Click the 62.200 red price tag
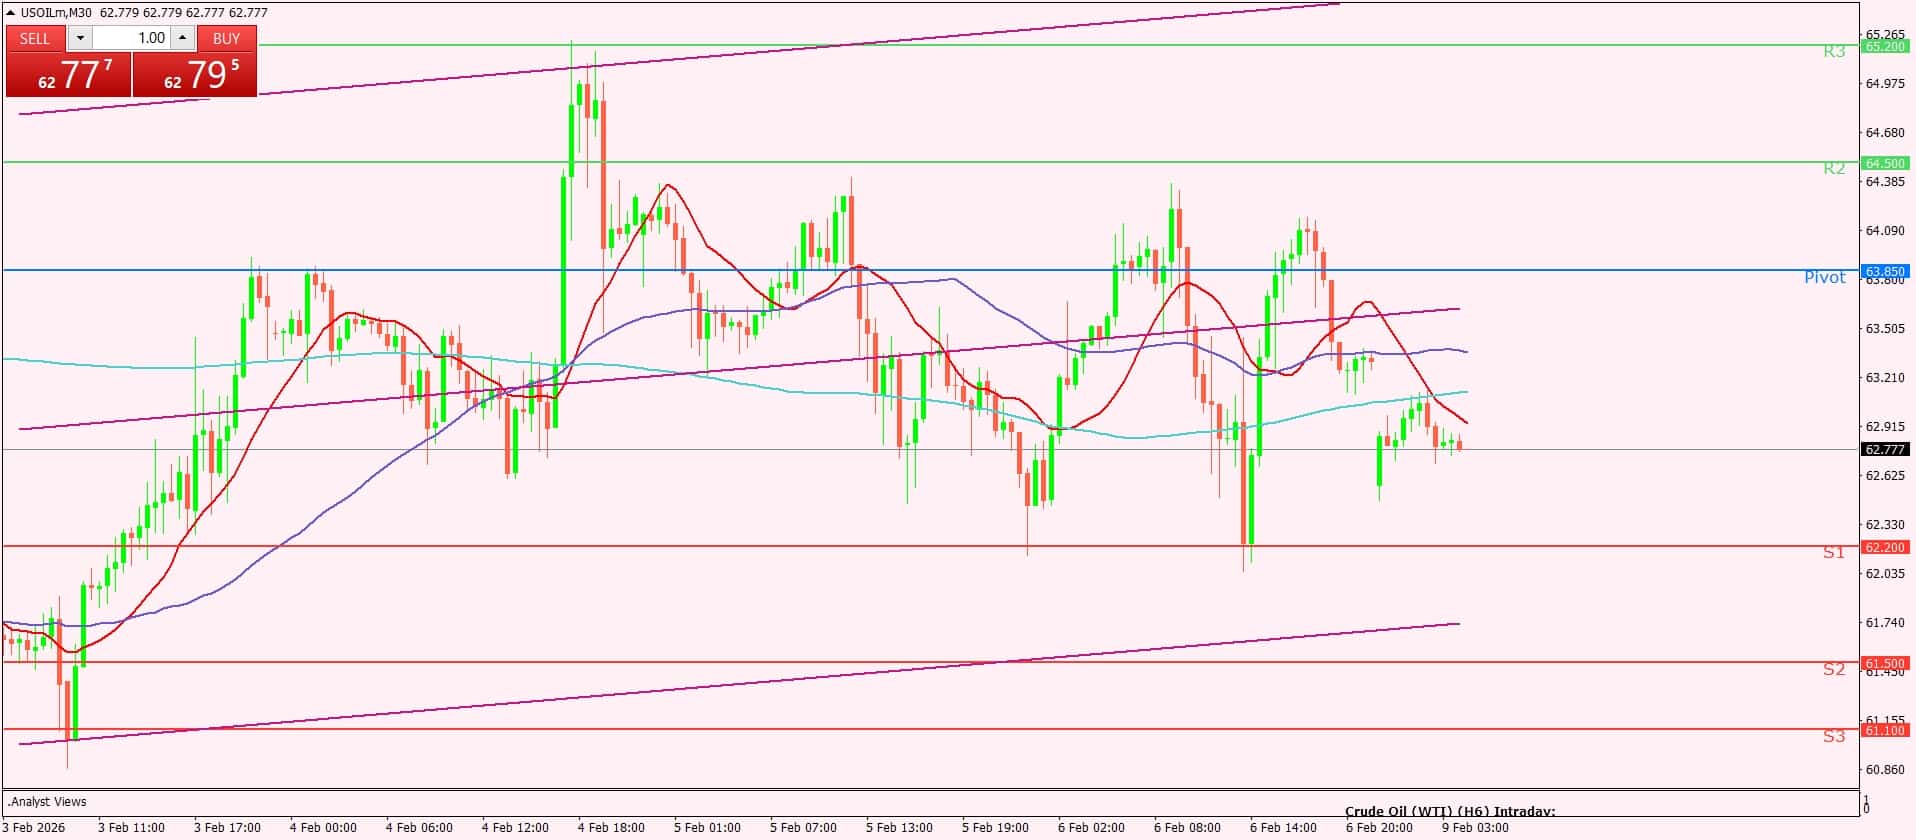 pos(1884,547)
